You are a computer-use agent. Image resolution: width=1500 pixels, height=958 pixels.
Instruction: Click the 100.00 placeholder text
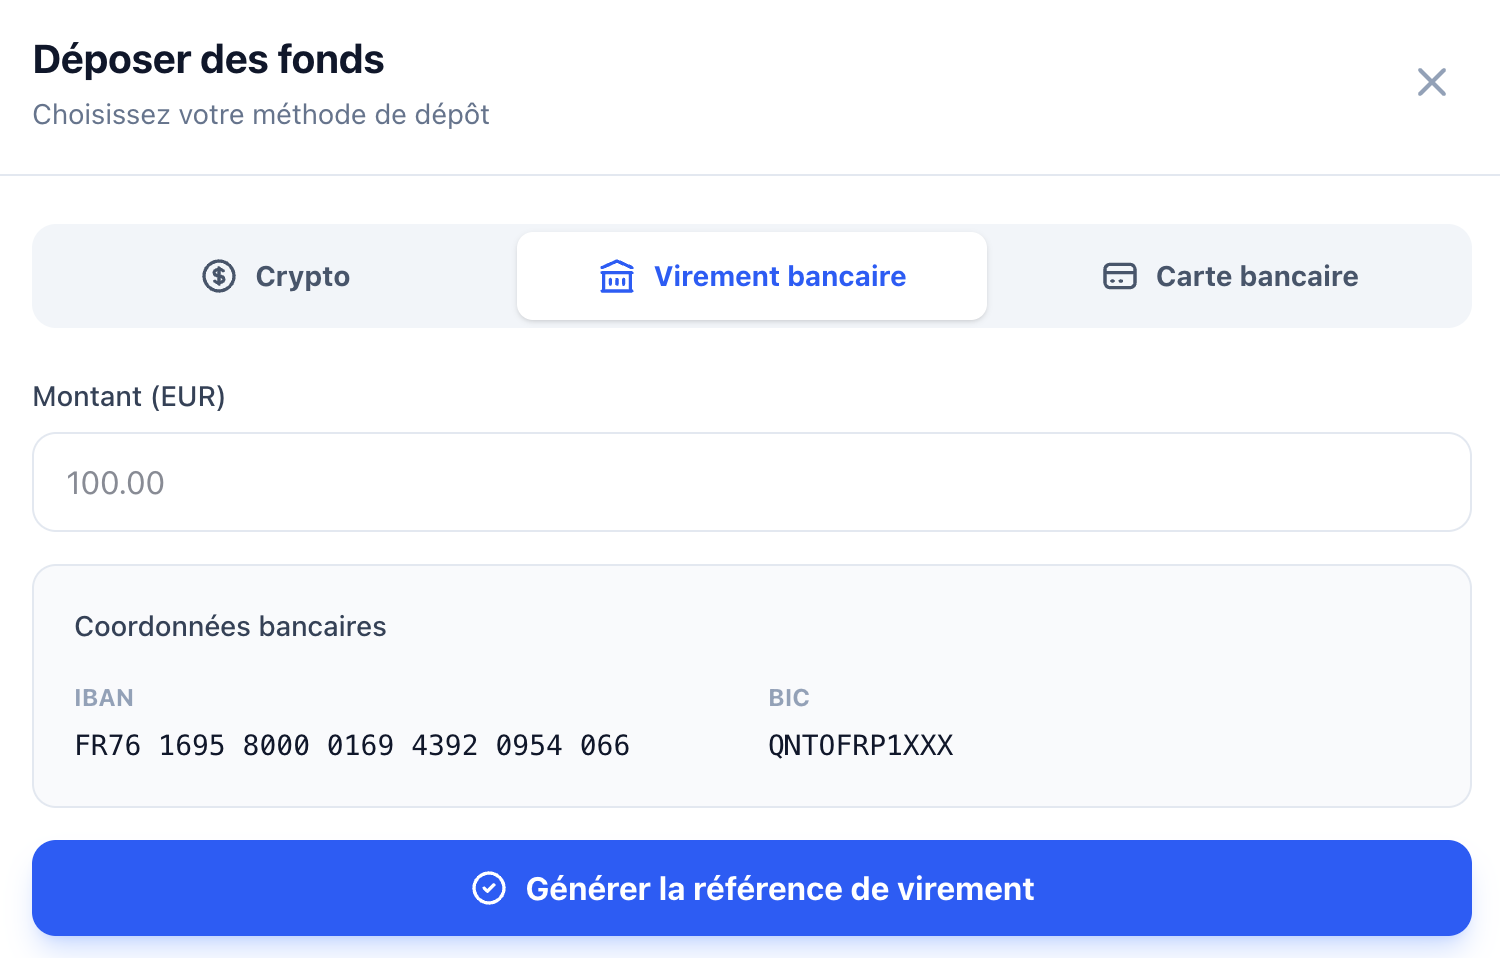point(115,483)
